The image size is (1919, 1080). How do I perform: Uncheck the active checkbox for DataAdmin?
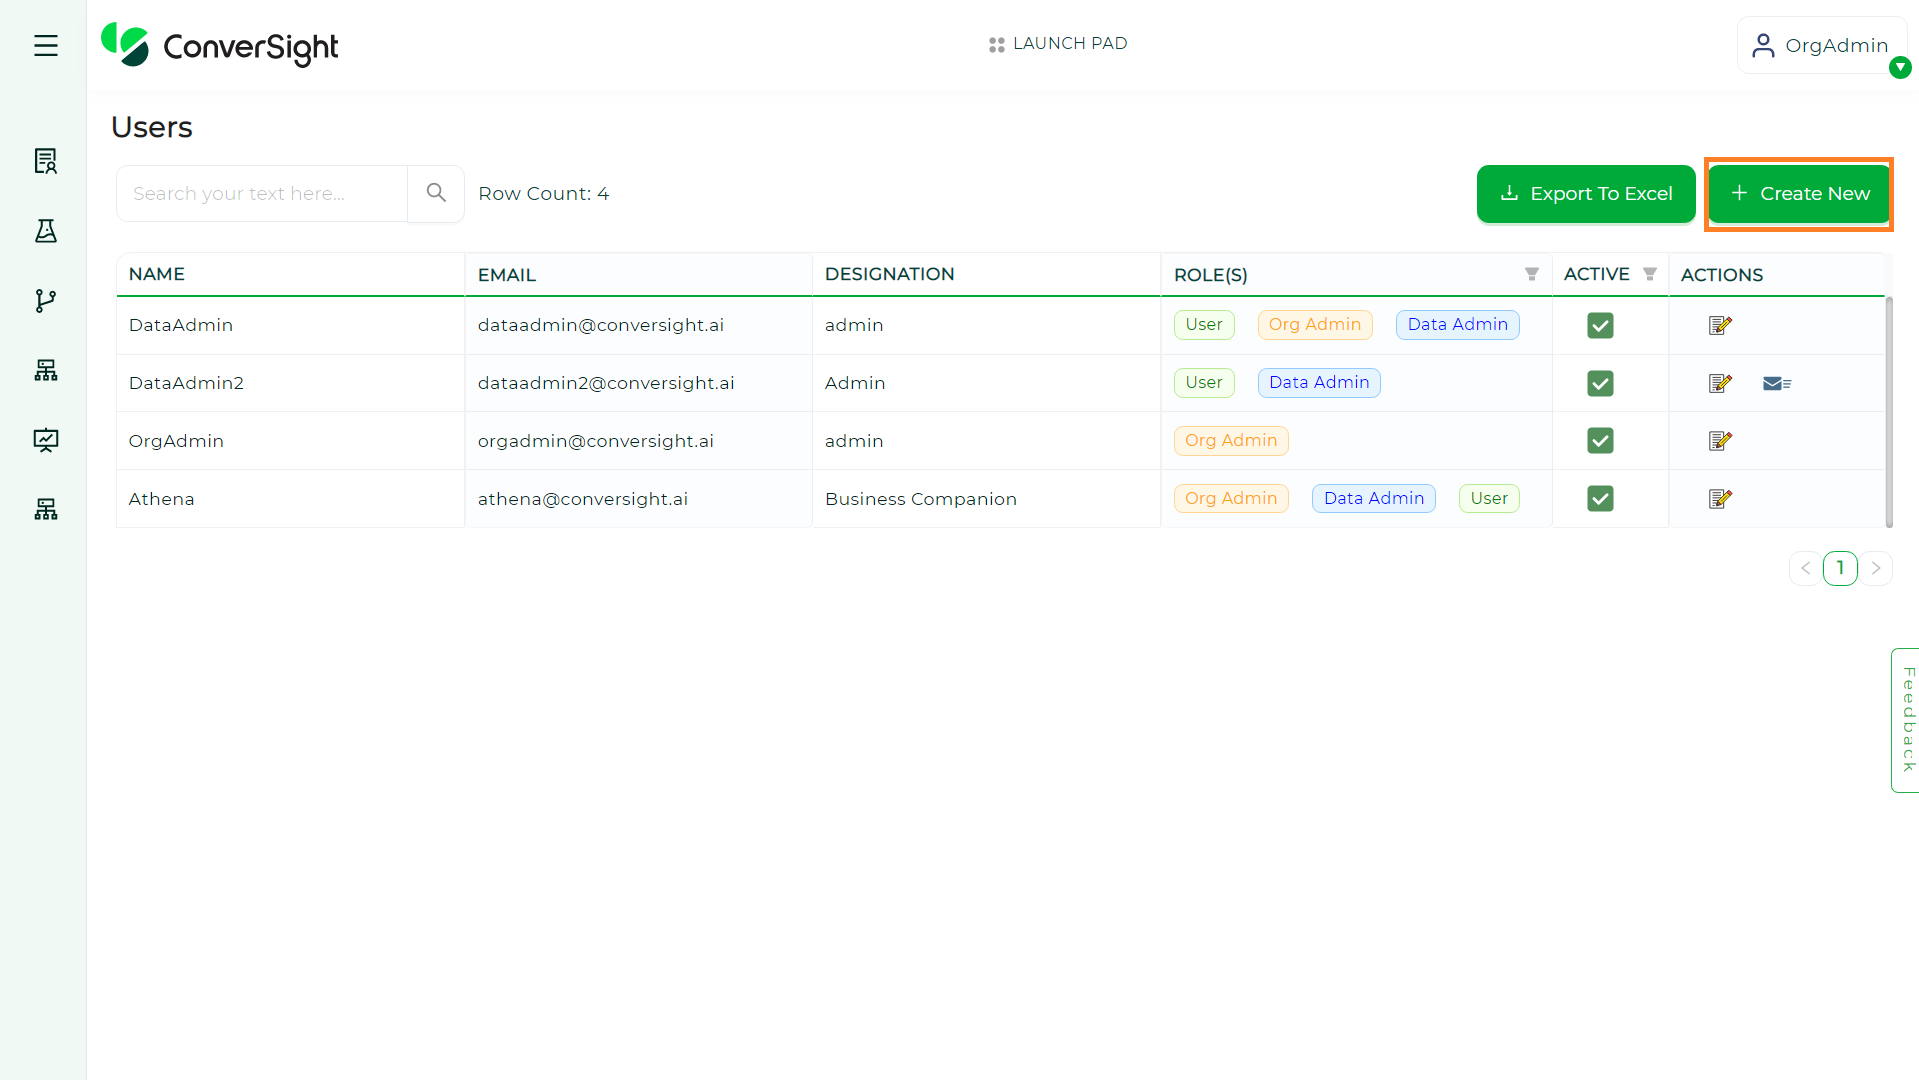pos(1600,325)
